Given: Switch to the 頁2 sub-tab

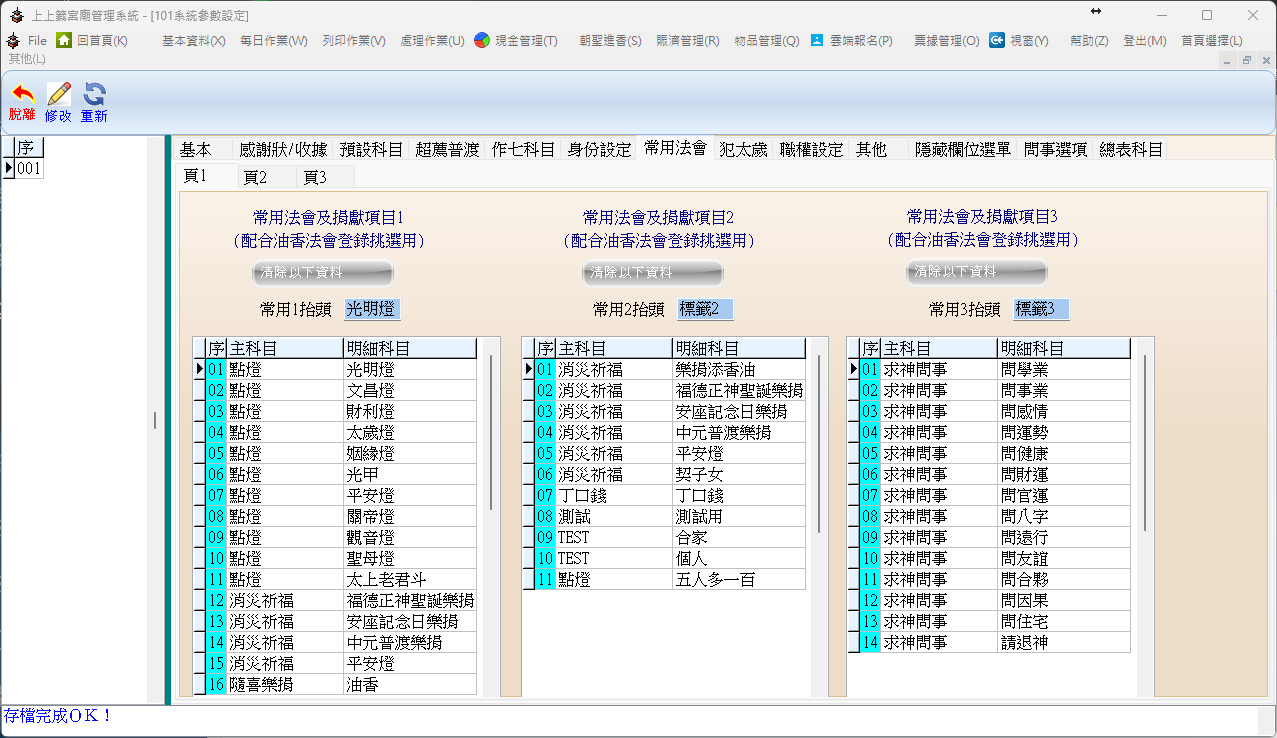Looking at the screenshot, I should (255, 177).
